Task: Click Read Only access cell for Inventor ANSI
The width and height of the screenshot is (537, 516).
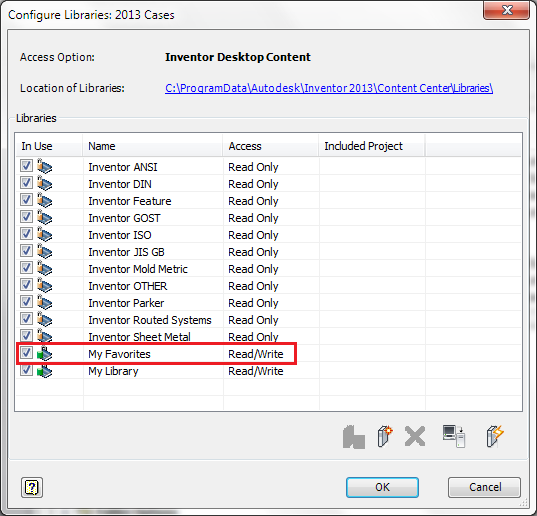Action: (x=253, y=167)
